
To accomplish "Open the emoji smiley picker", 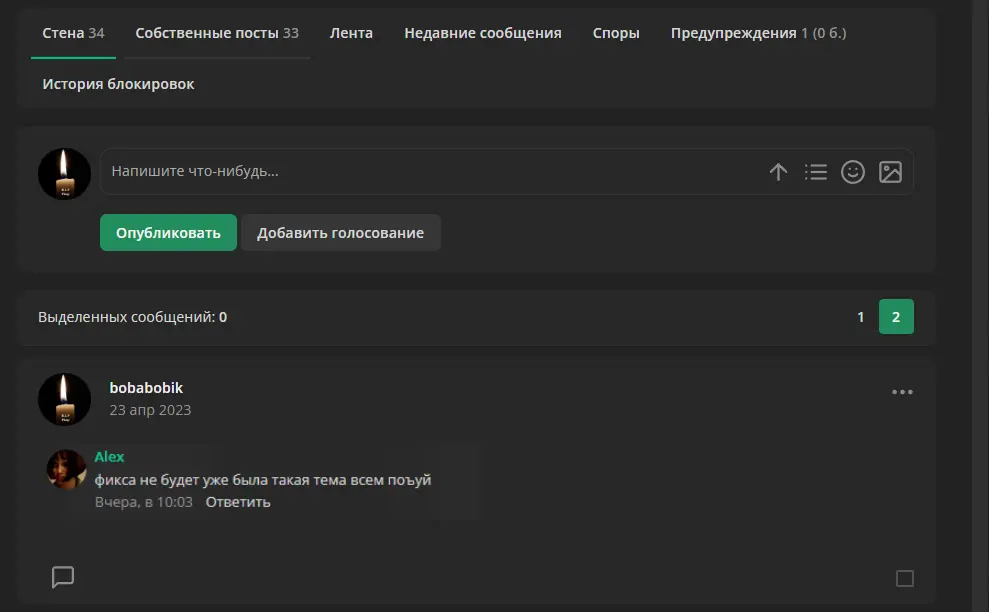I will [x=853, y=172].
